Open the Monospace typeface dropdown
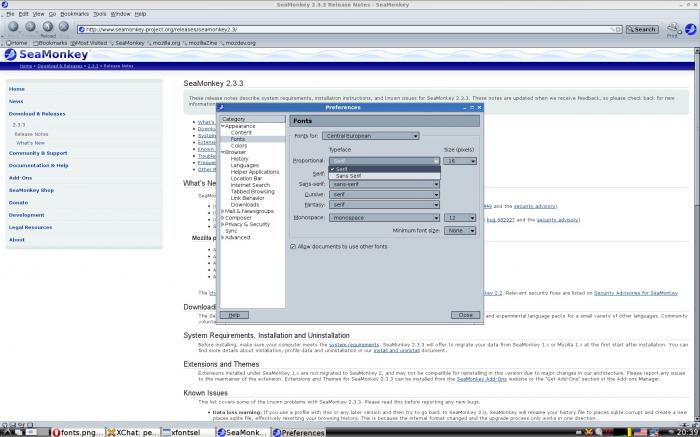Image resolution: width=700 pixels, height=437 pixels. point(384,217)
